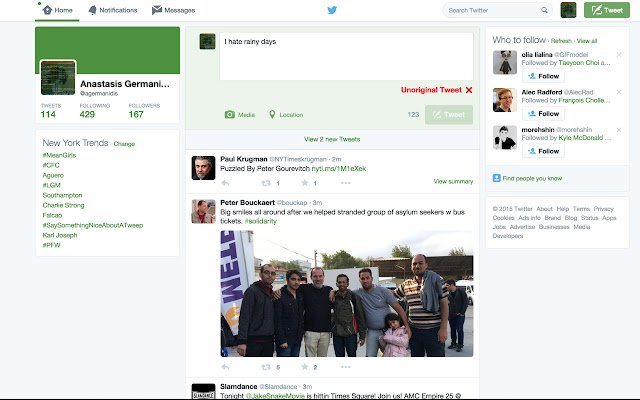This screenshot has height=400, width=640.
Task: Open more options on Krugman's tweet
Action: tap(346, 183)
